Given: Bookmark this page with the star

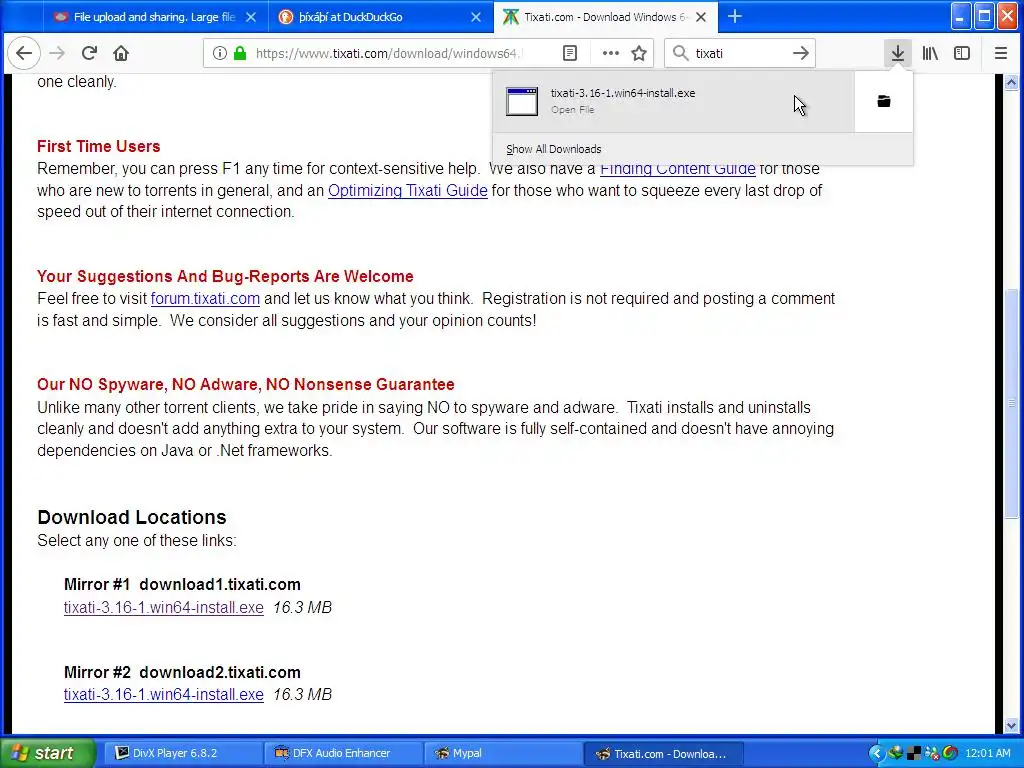Looking at the screenshot, I should click(639, 53).
